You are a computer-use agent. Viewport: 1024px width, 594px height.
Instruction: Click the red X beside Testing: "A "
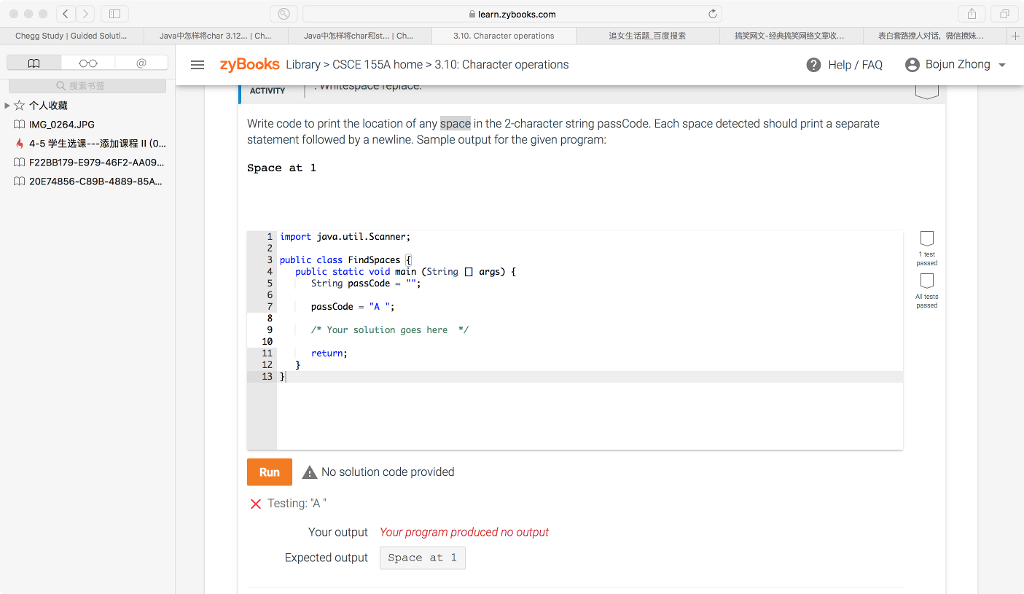point(255,503)
